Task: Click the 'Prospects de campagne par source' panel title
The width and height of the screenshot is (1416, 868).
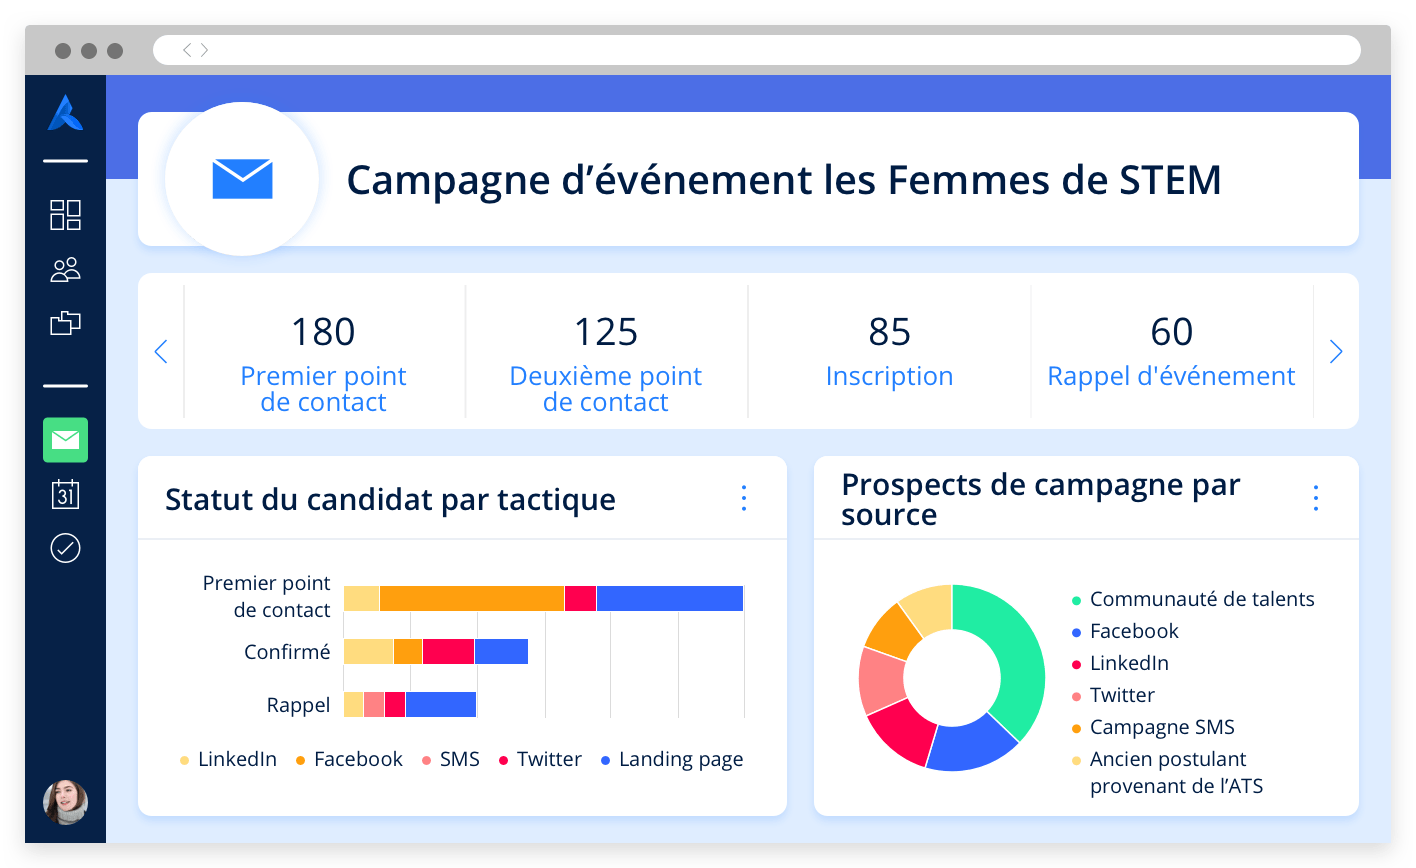Action: click(1040, 499)
